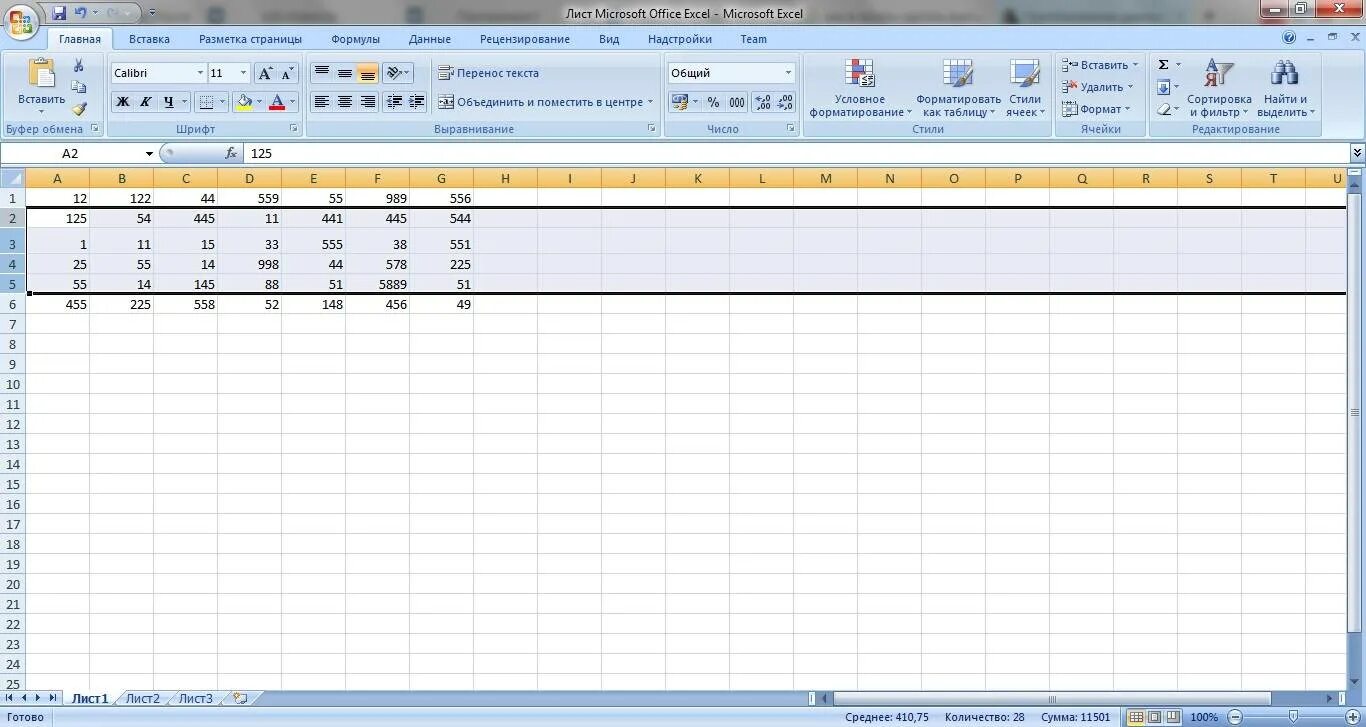1366x727 pixels.
Task: Open the Стили ячеек gallery
Action: point(1025,88)
